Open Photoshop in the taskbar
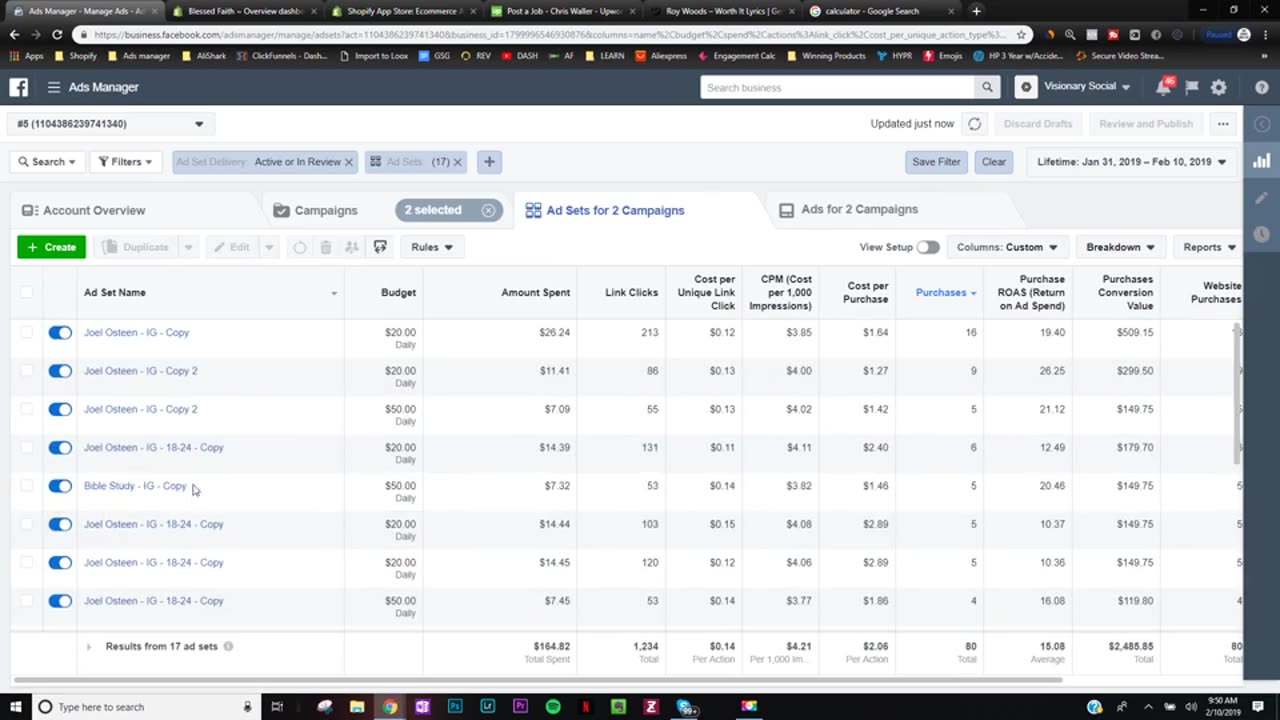Viewport: 1280px width, 720px height. [455, 707]
